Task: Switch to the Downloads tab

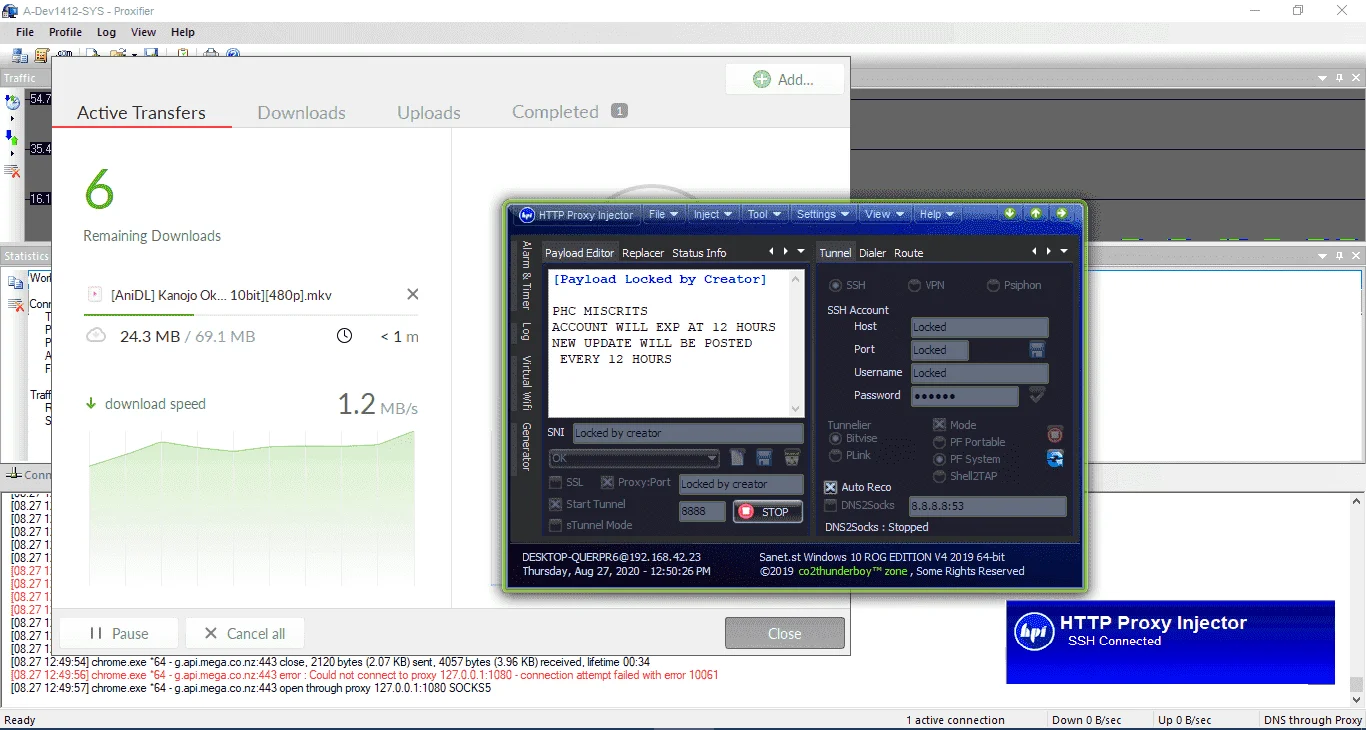Action: click(301, 113)
